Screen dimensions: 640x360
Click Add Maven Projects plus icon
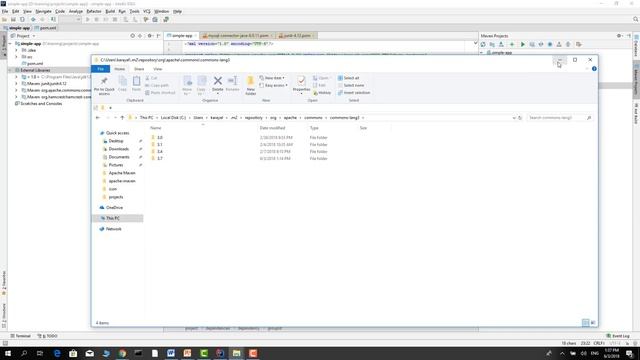512,44
